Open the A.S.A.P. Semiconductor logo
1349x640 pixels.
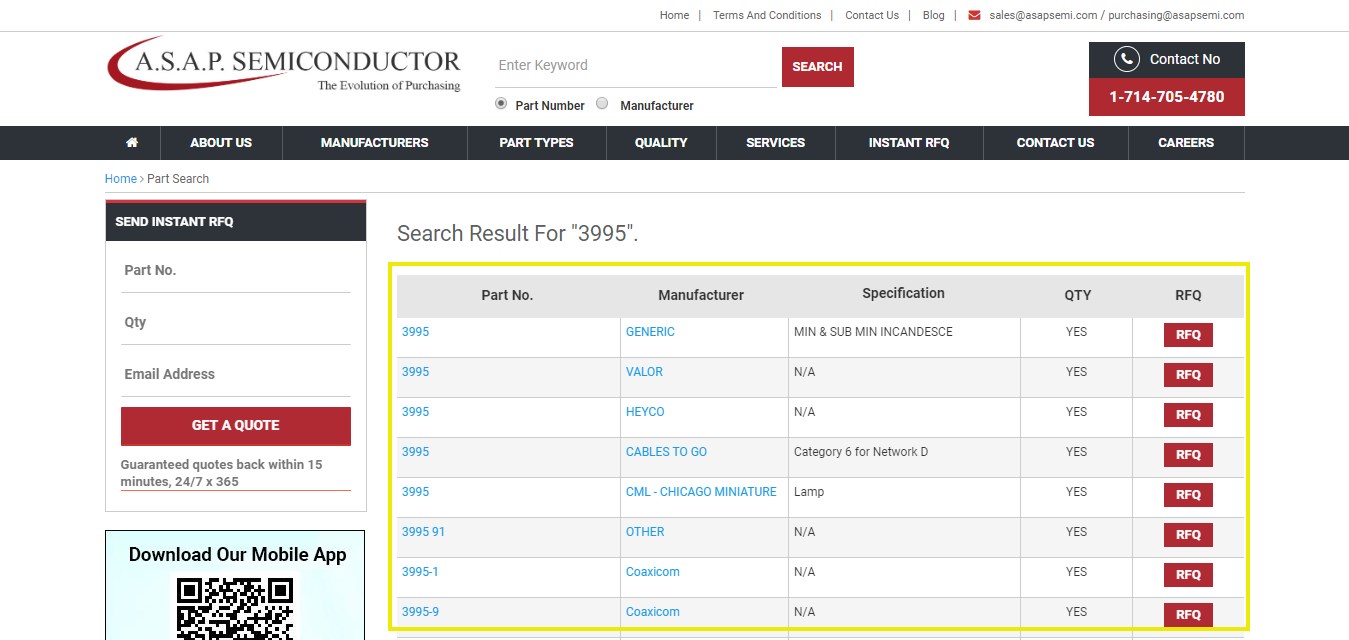point(284,65)
